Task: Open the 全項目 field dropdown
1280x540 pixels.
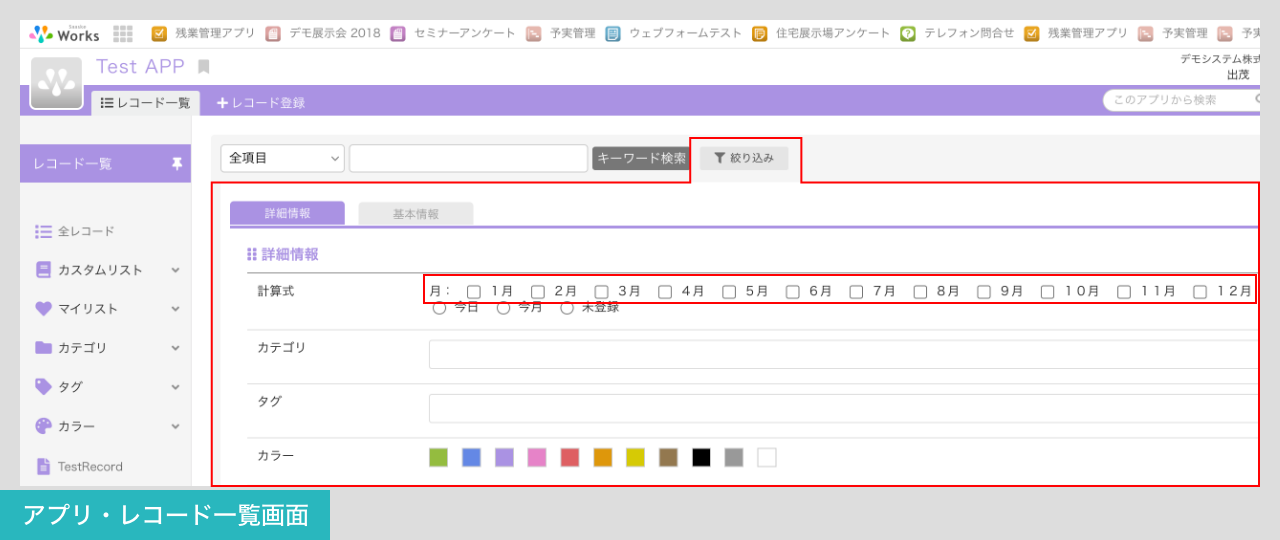Action: pos(283,158)
